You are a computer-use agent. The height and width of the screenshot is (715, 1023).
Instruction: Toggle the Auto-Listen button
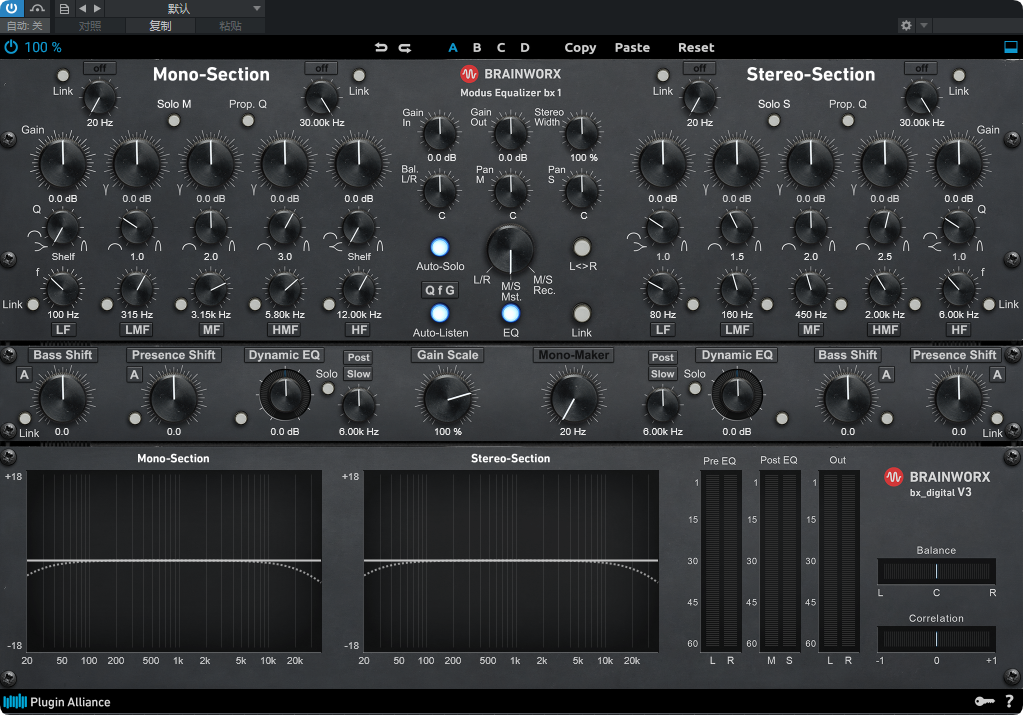coord(440,313)
